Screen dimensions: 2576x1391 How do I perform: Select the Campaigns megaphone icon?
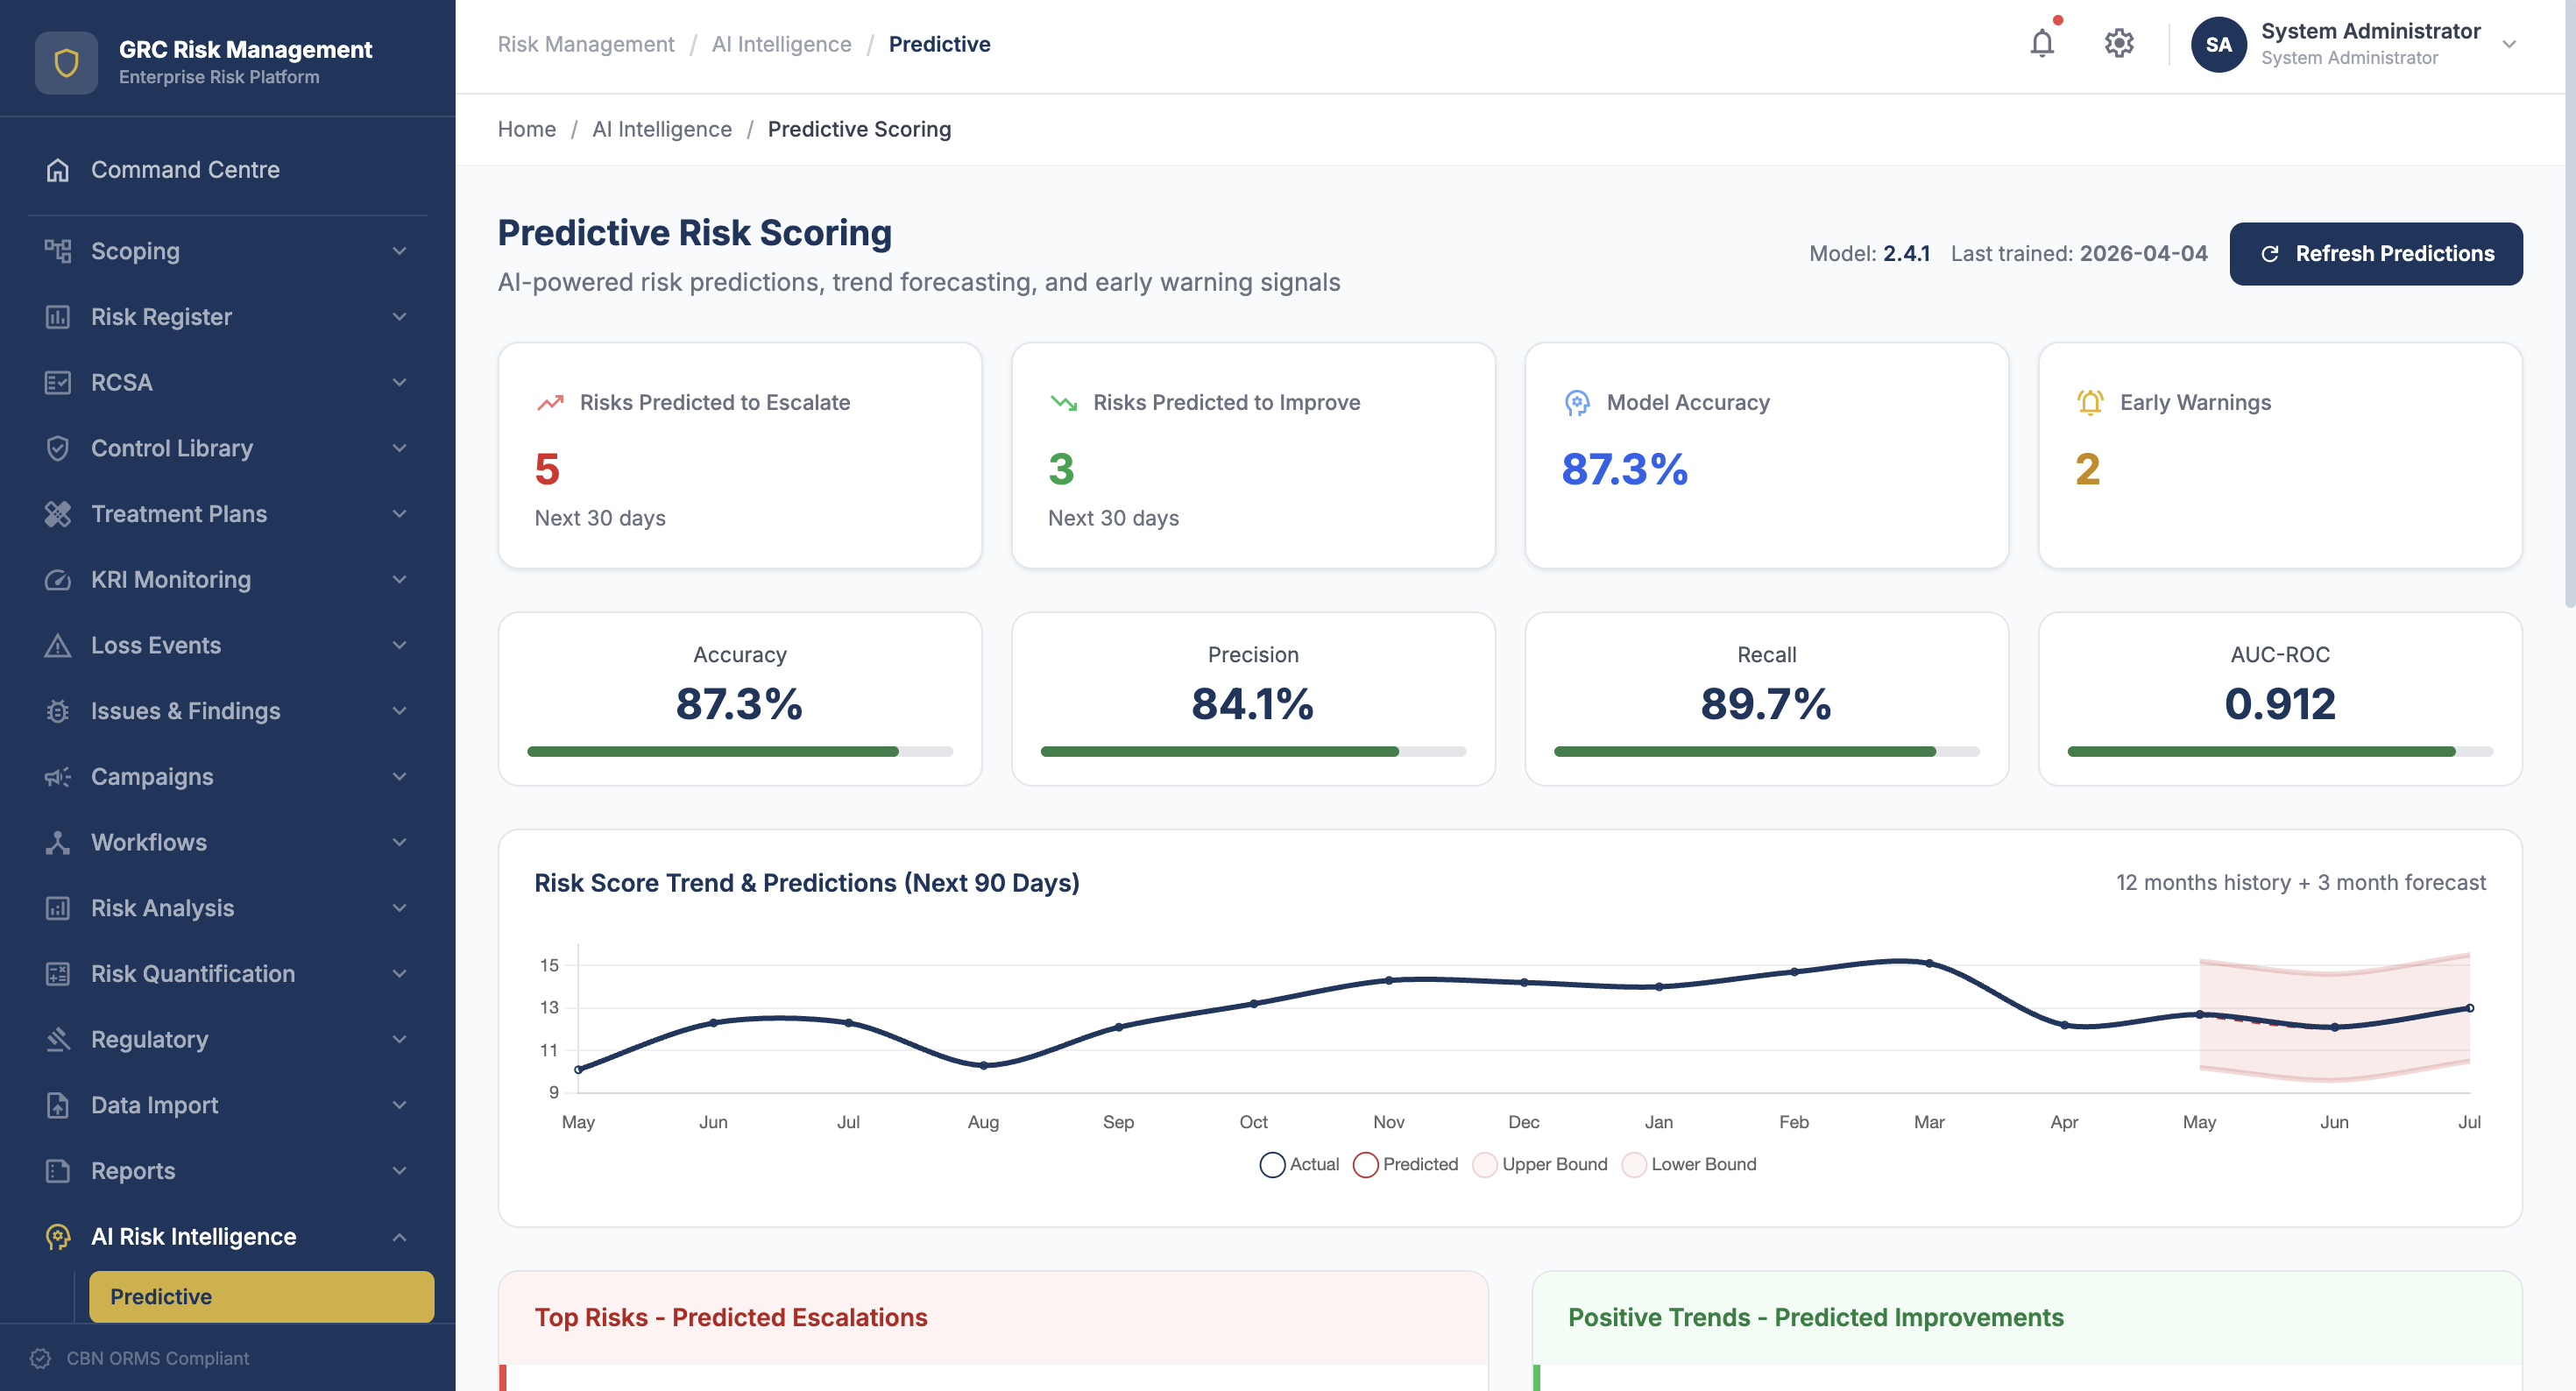point(59,776)
